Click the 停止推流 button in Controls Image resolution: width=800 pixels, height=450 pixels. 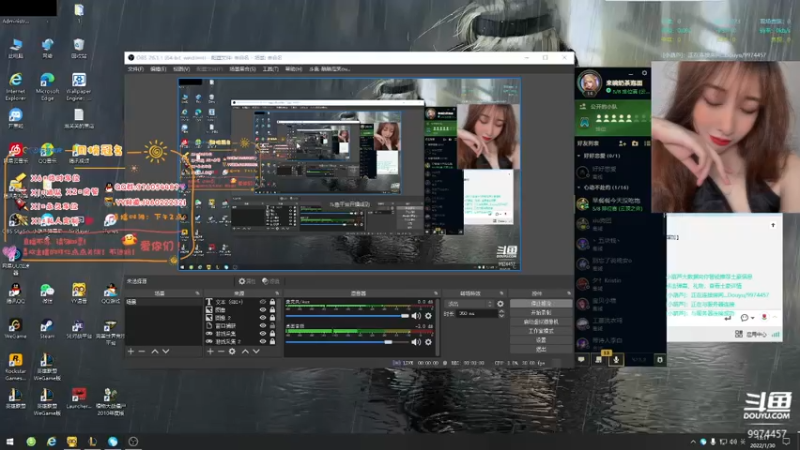tap(541, 304)
